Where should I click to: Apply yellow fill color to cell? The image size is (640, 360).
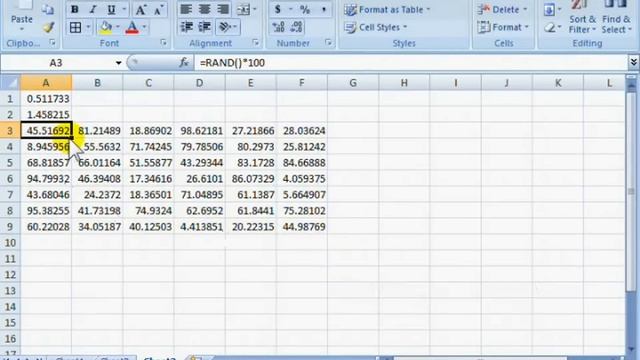point(106,27)
